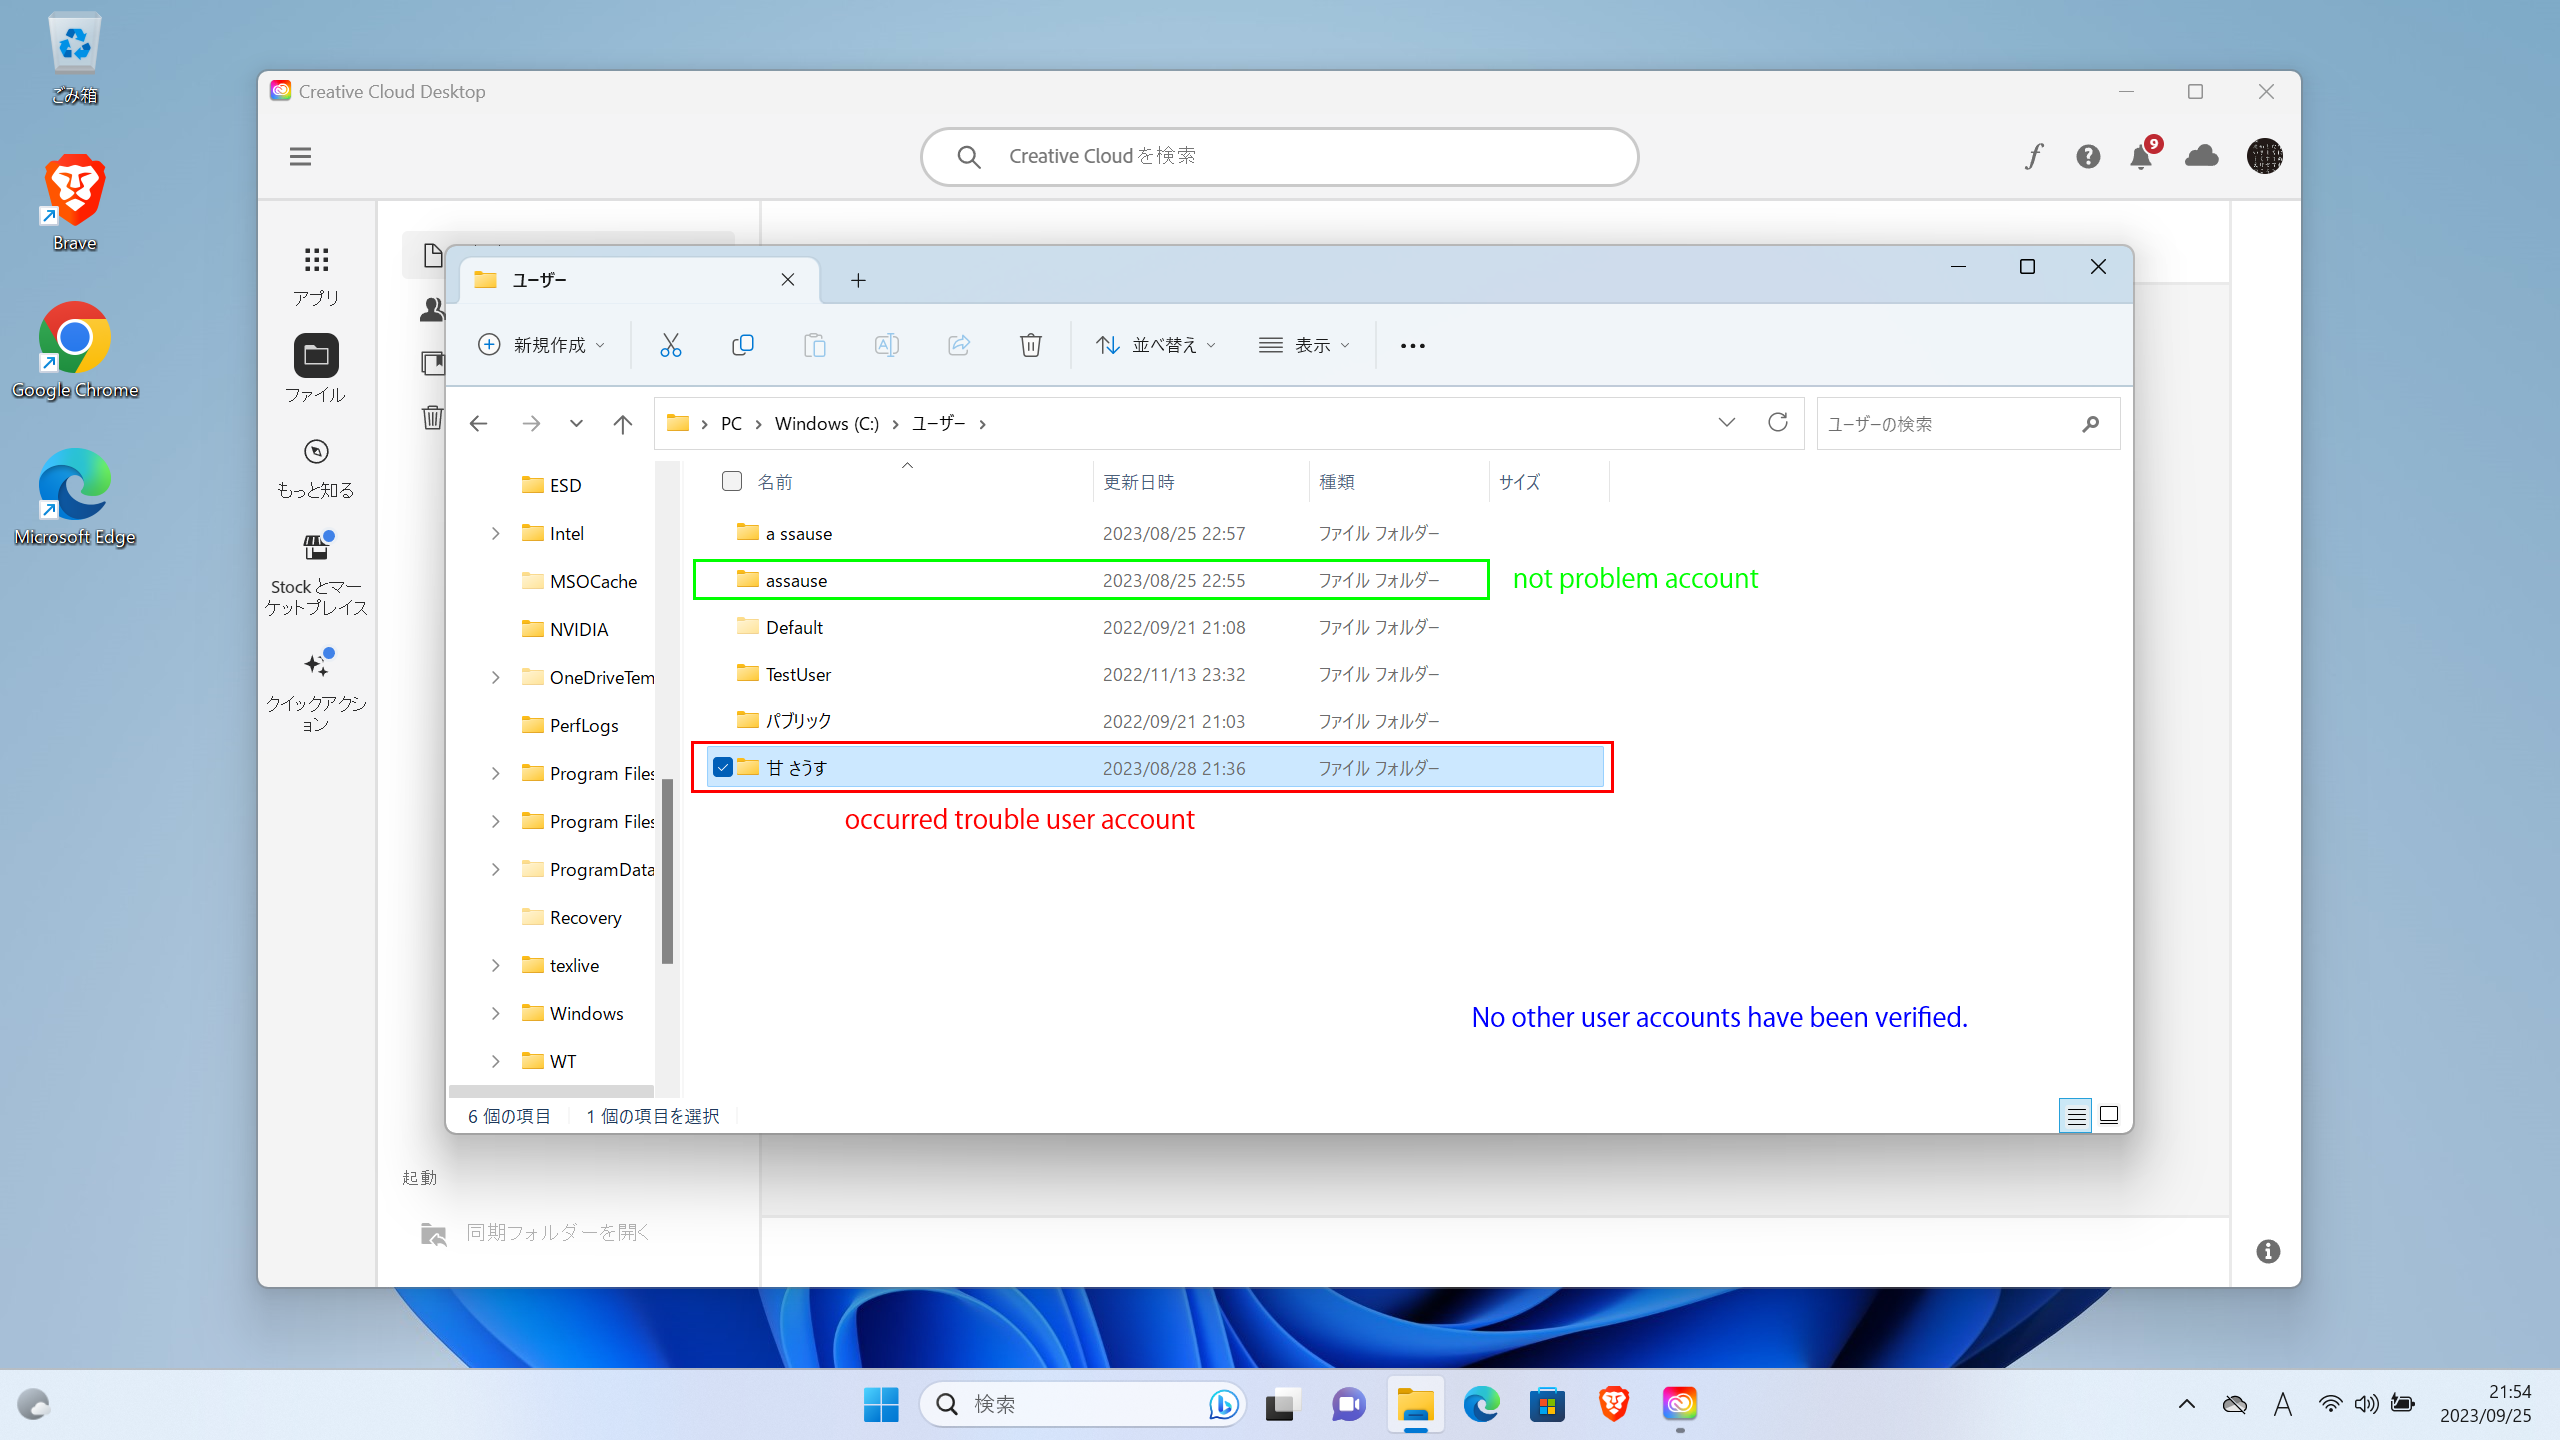This screenshot has height=1440, width=2560.
Task: Expand the WT folder in navigation tree
Action: (x=495, y=1061)
